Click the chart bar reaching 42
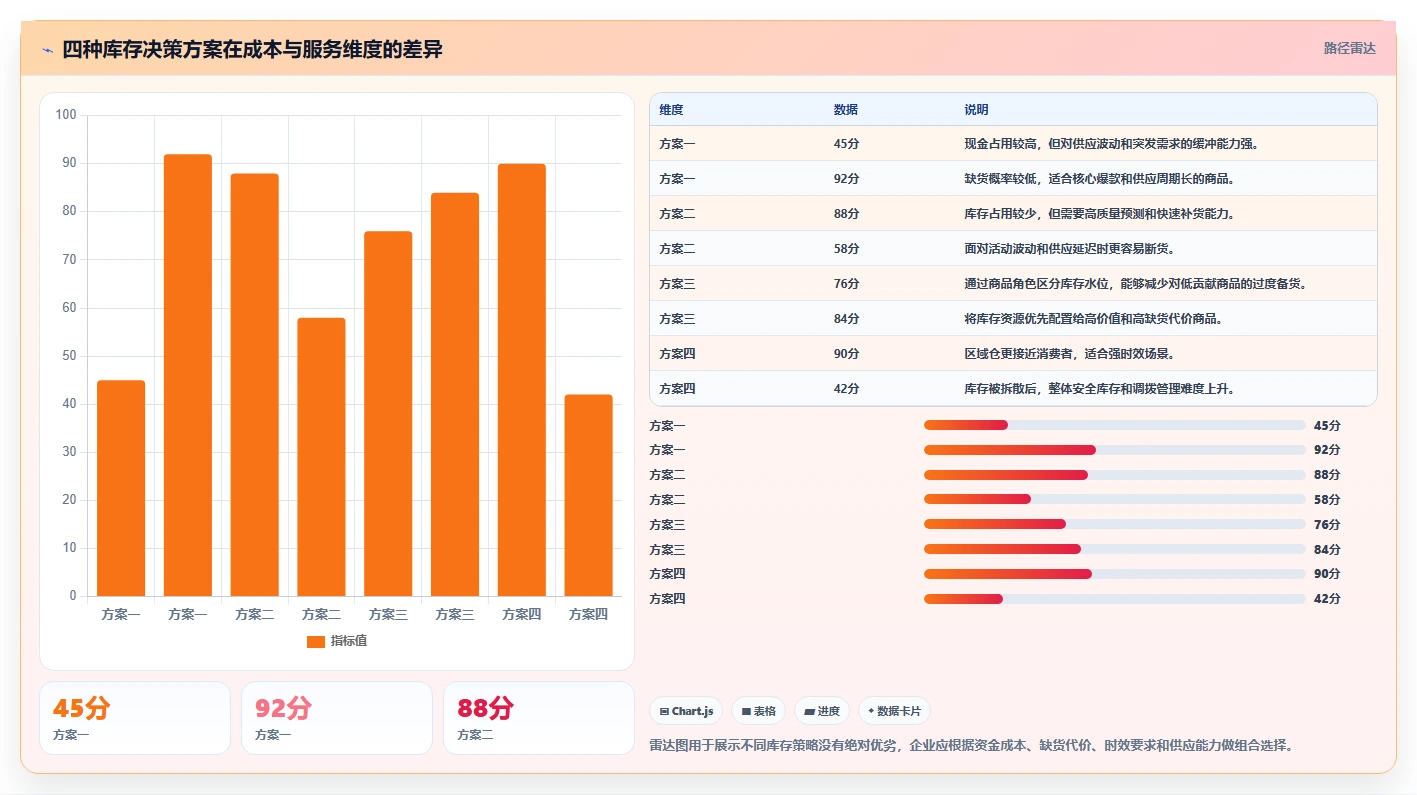The width and height of the screenshot is (1417, 795). [588, 495]
